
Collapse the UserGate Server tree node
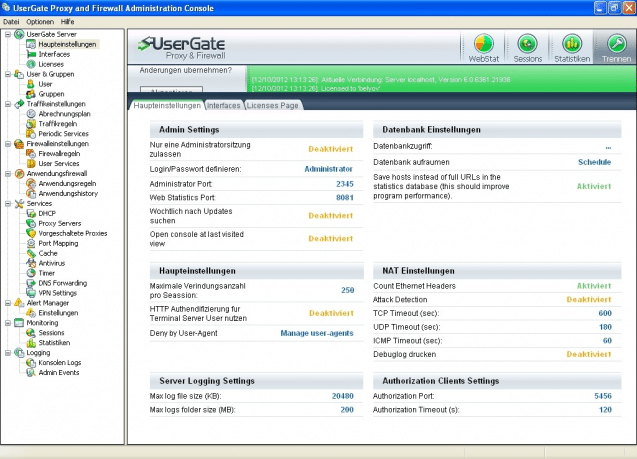[x=8, y=34]
